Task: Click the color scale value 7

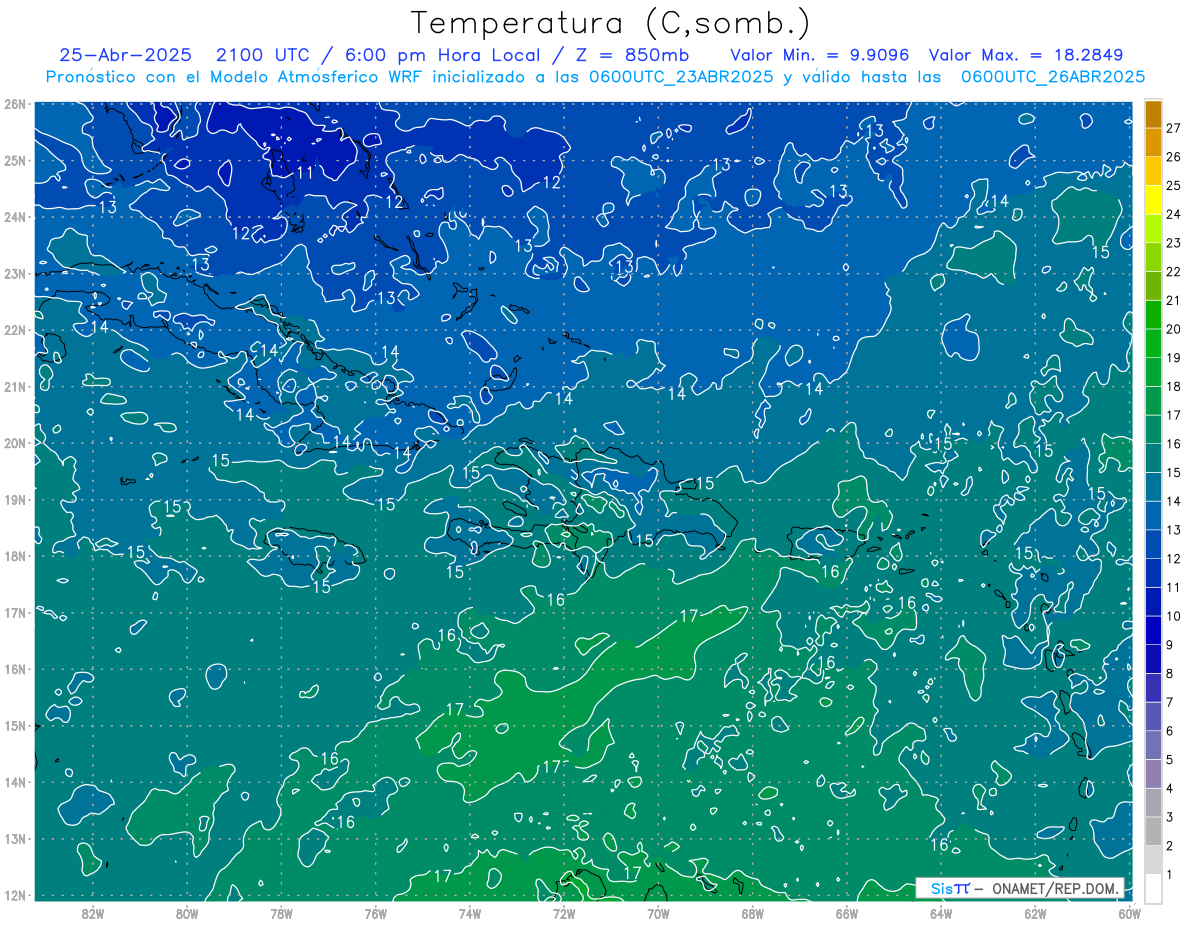Action: 1170,702
